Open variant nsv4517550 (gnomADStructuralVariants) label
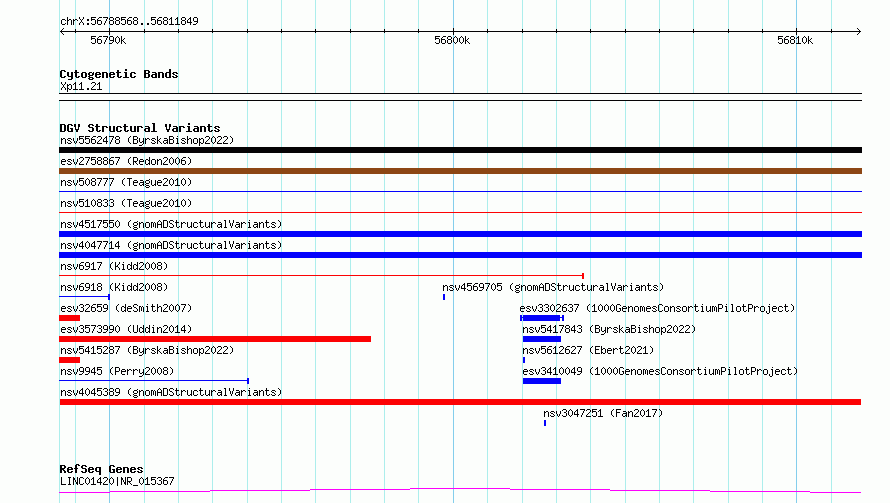 171,224
